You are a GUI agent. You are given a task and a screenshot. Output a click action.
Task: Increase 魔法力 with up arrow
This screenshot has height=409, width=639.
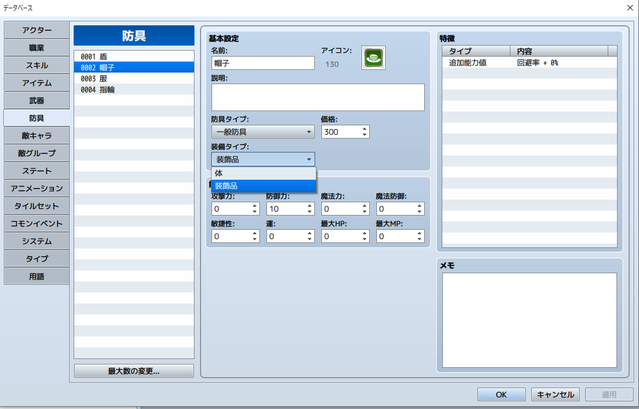pyautogui.click(x=365, y=206)
